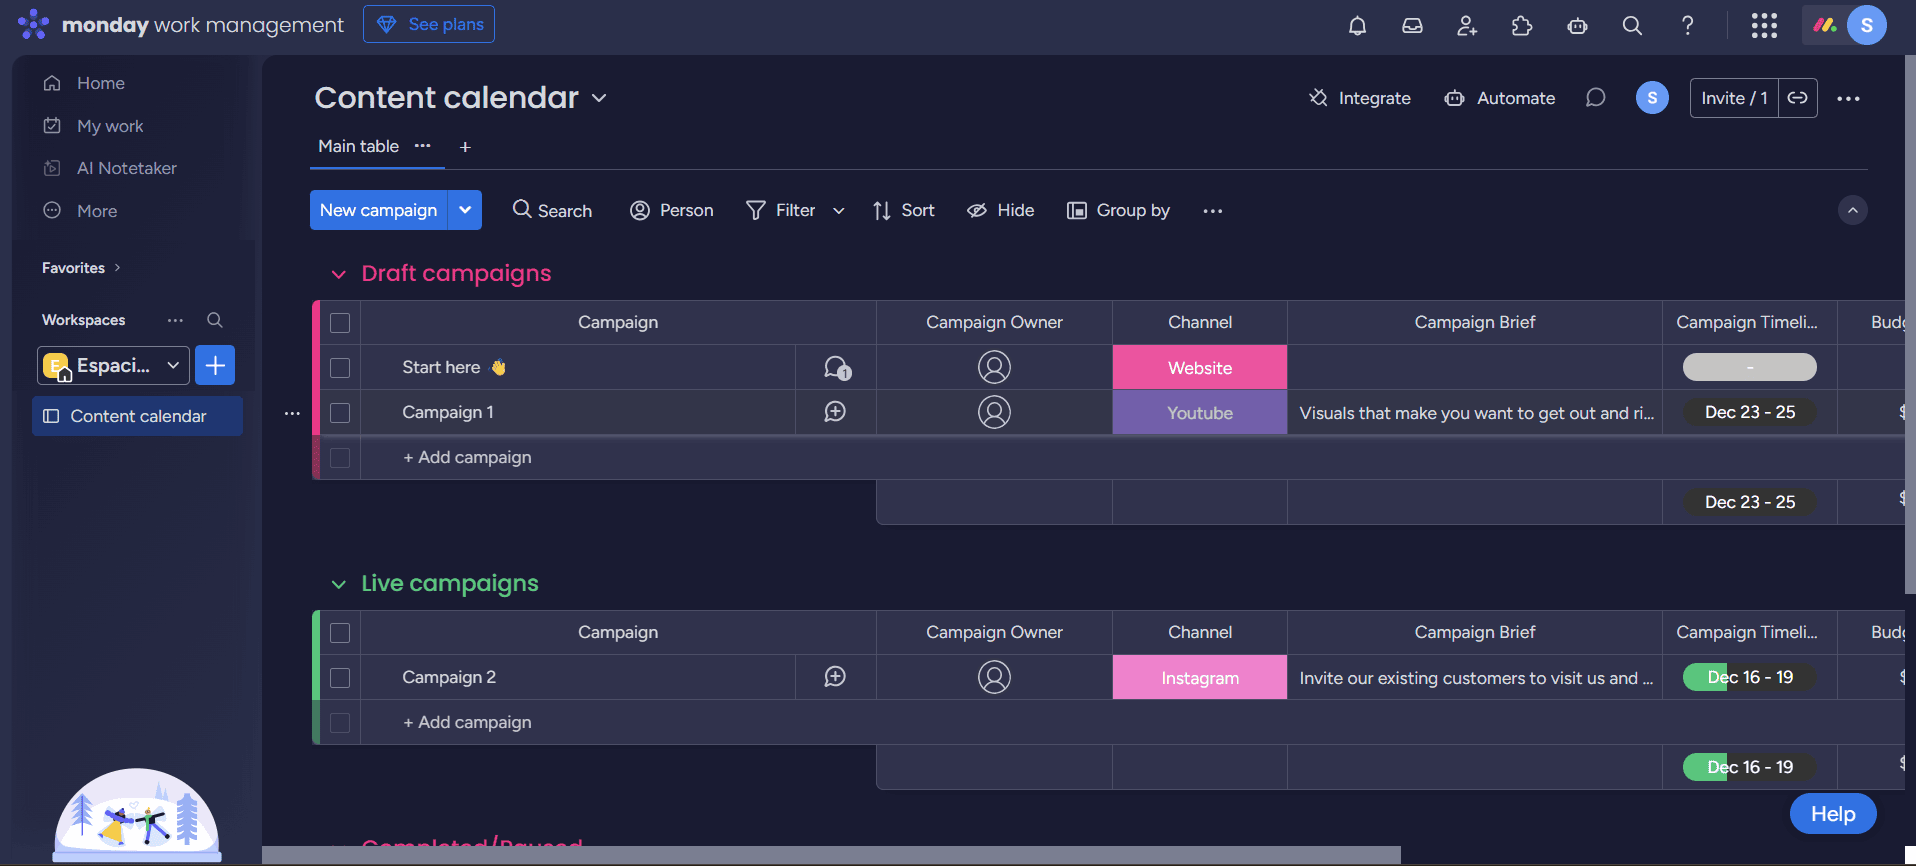Expand the workspace selector dropdown
Image resolution: width=1916 pixels, height=866 pixels.
(x=173, y=365)
